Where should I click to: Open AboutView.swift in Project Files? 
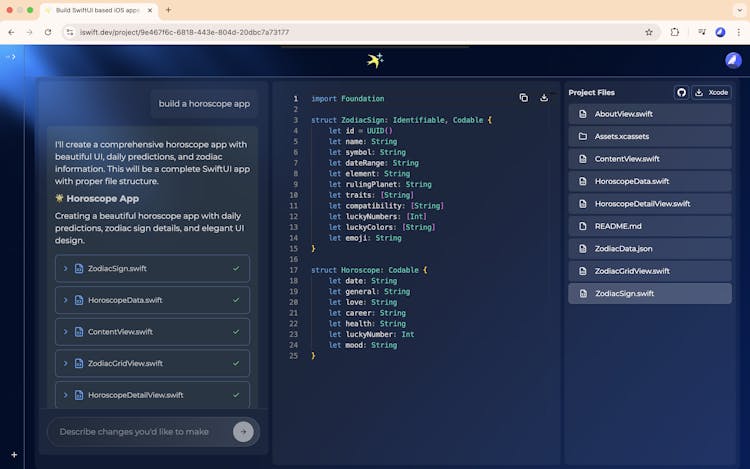650,114
